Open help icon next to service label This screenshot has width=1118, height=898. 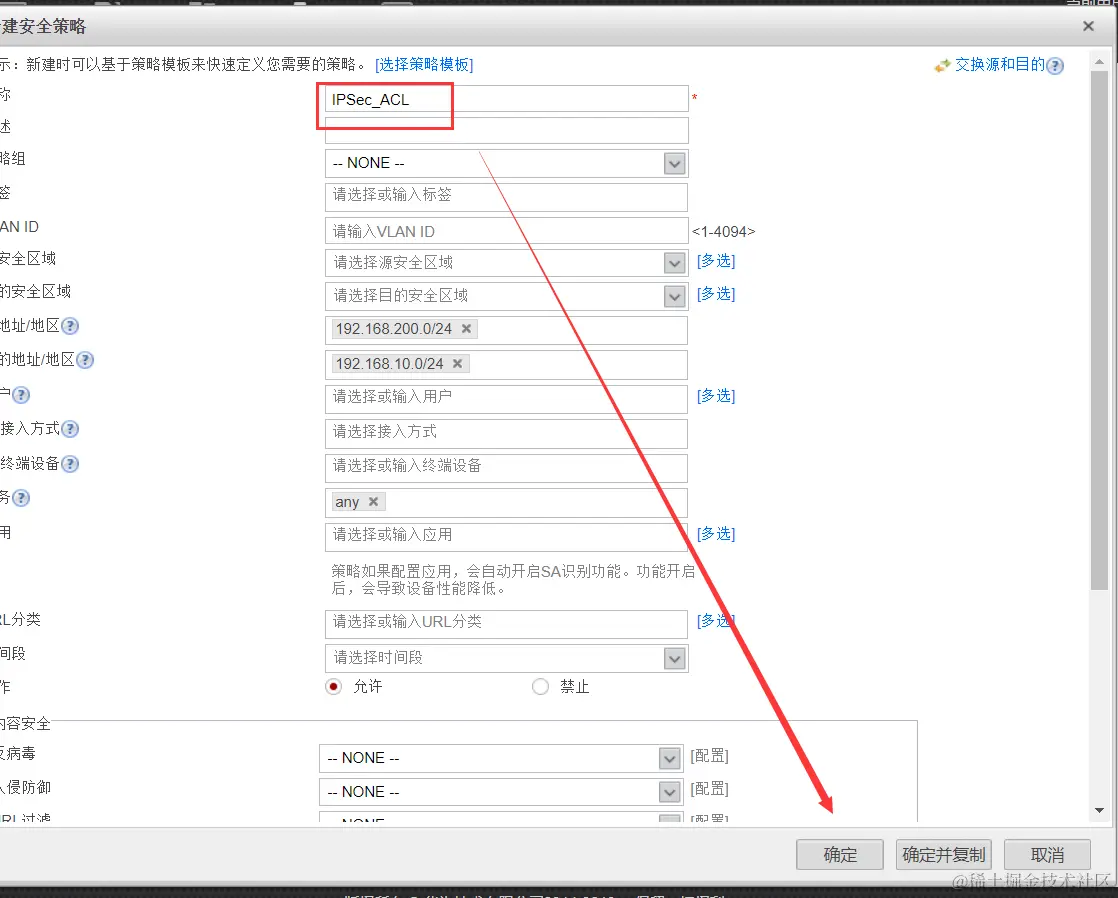coord(21,499)
